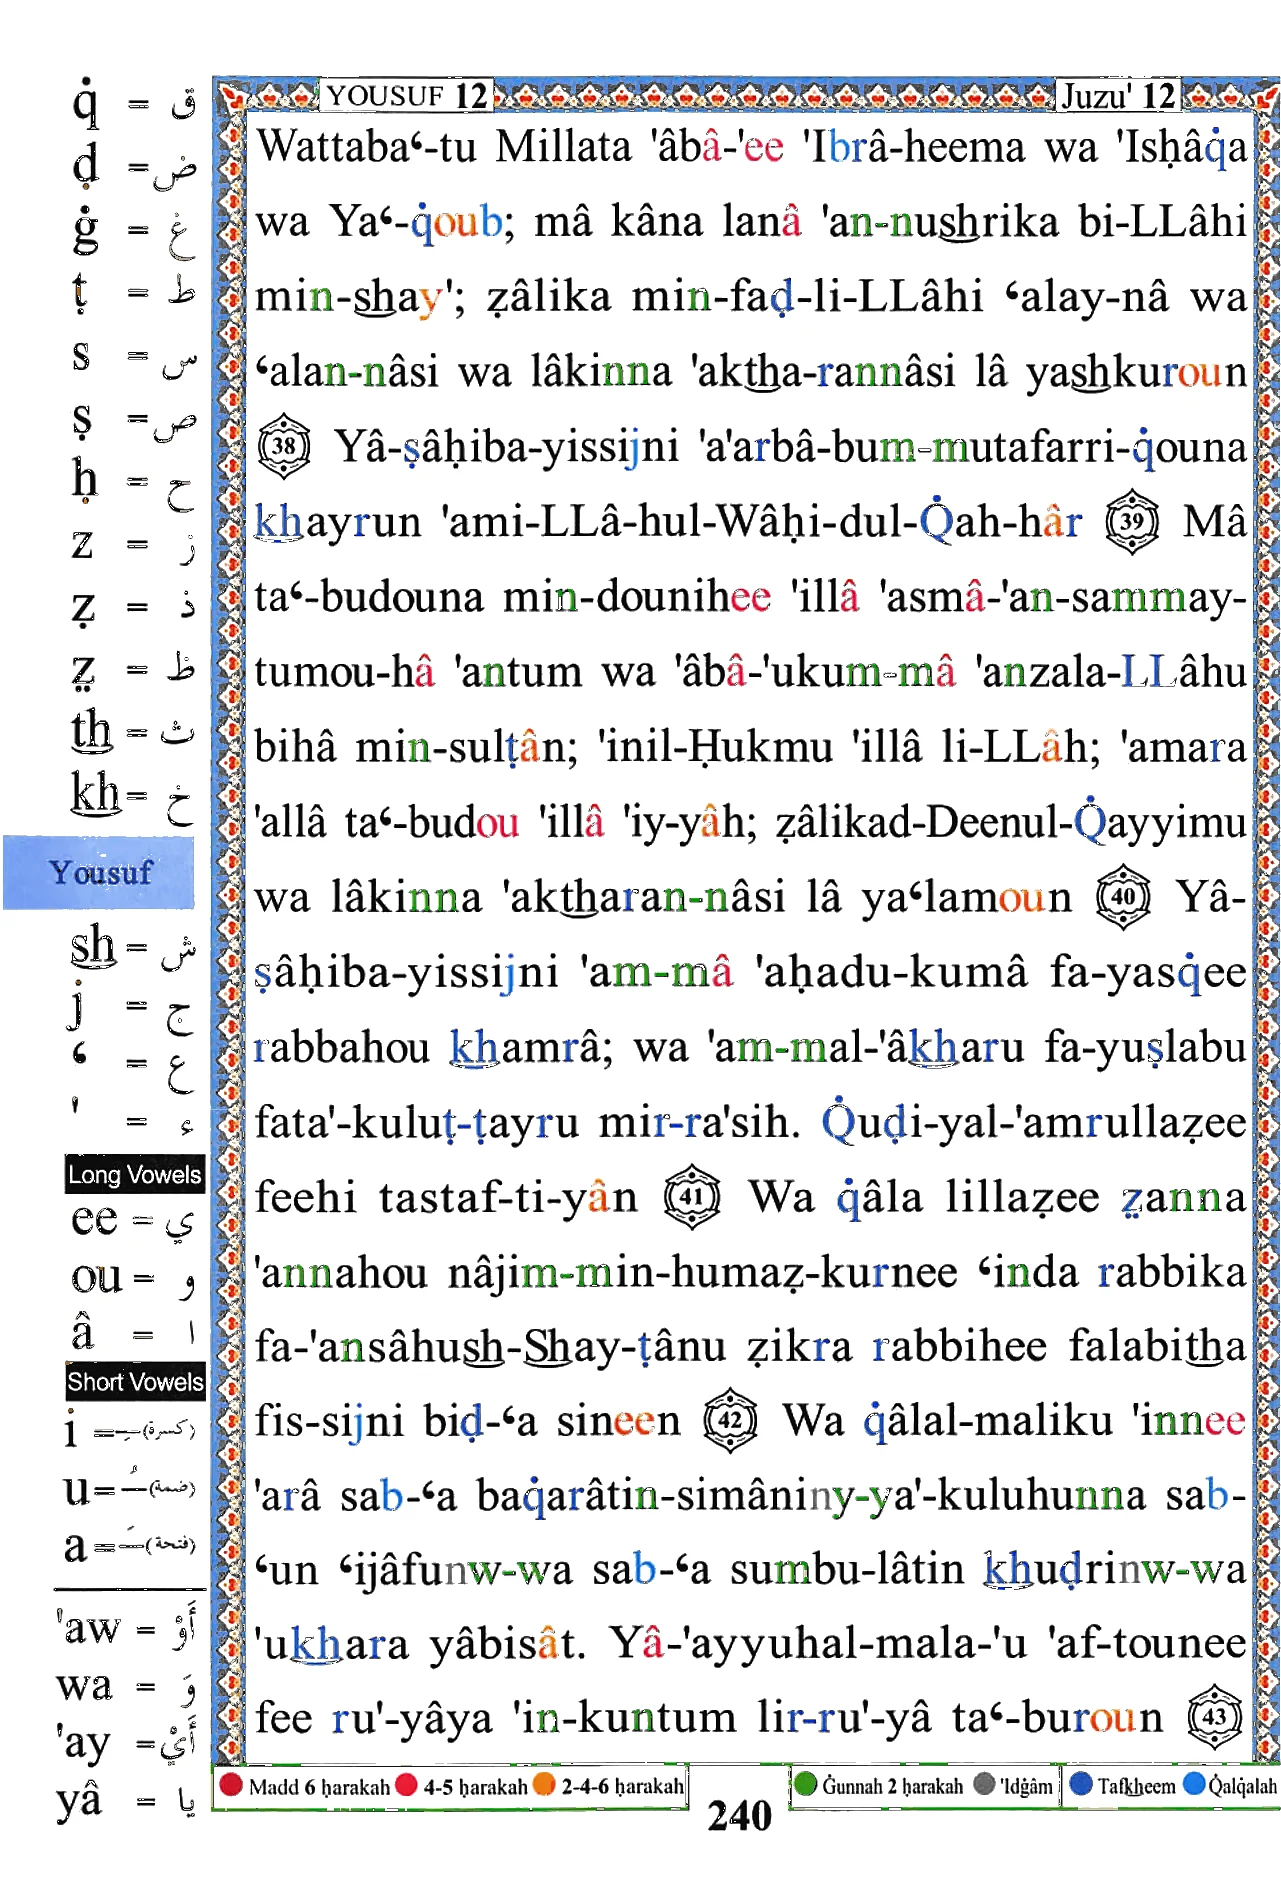Click the YOUSUF 12 header label
The image size is (1281, 1892).
pos(406,96)
